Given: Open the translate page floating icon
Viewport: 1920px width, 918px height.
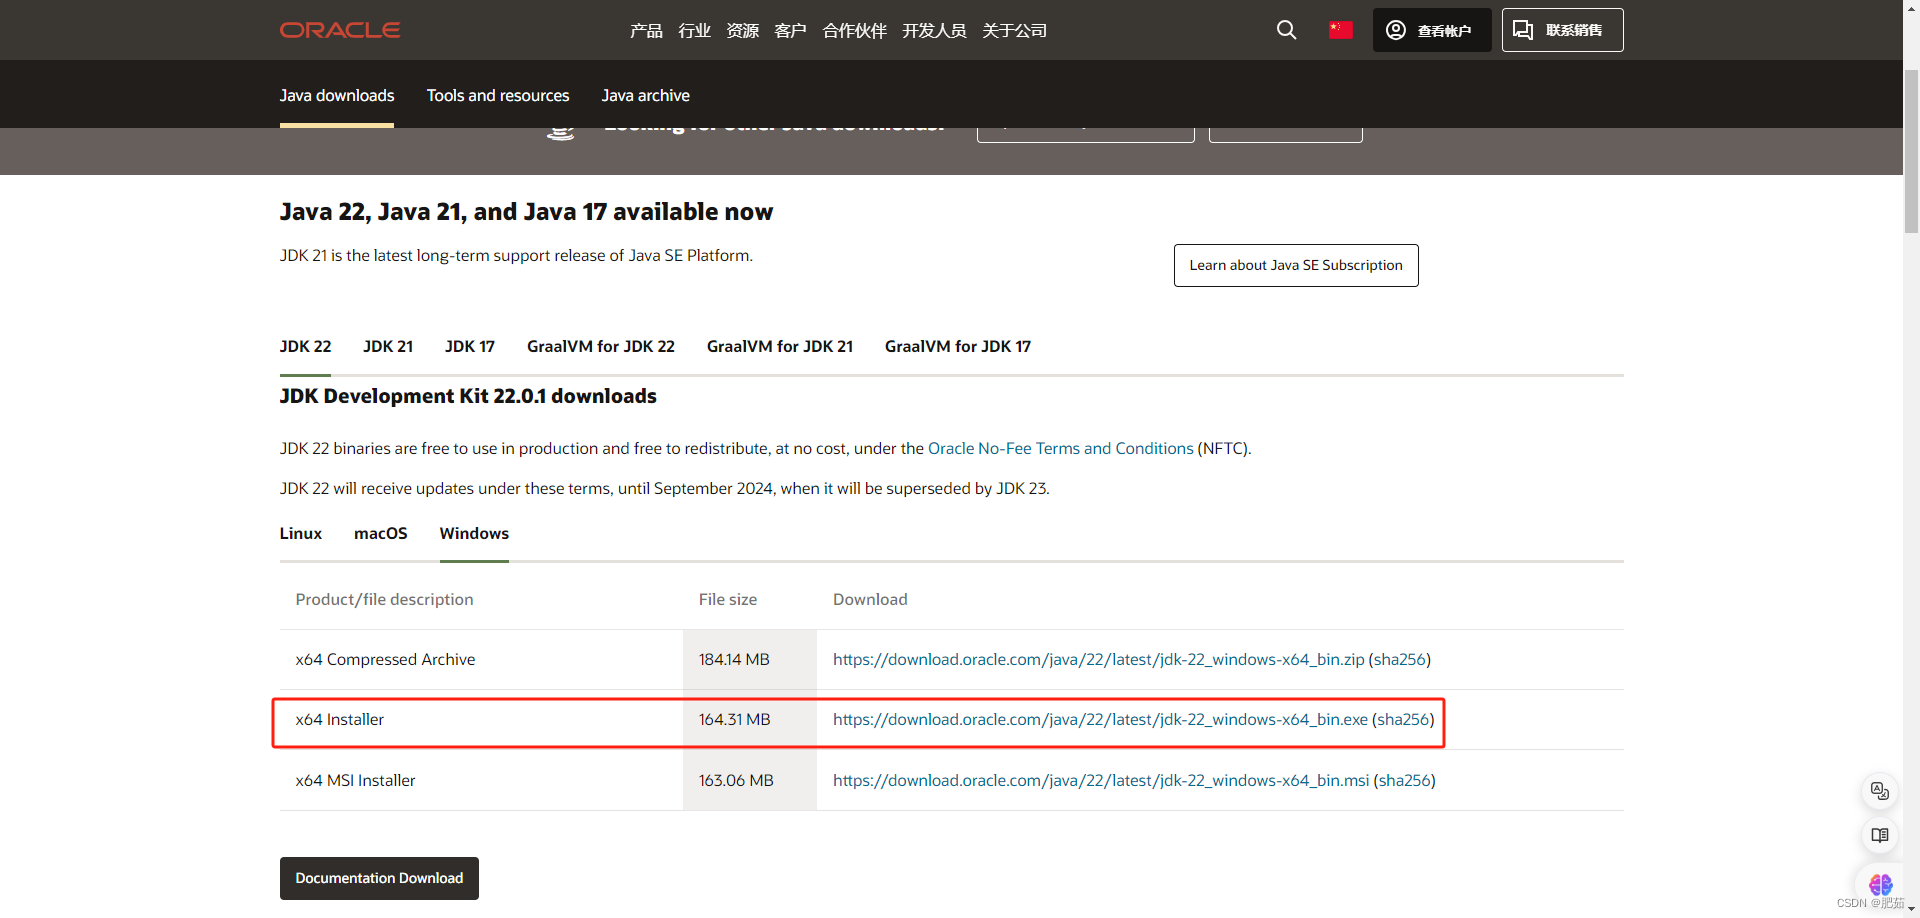Looking at the screenshot, I should point(1880,791).
